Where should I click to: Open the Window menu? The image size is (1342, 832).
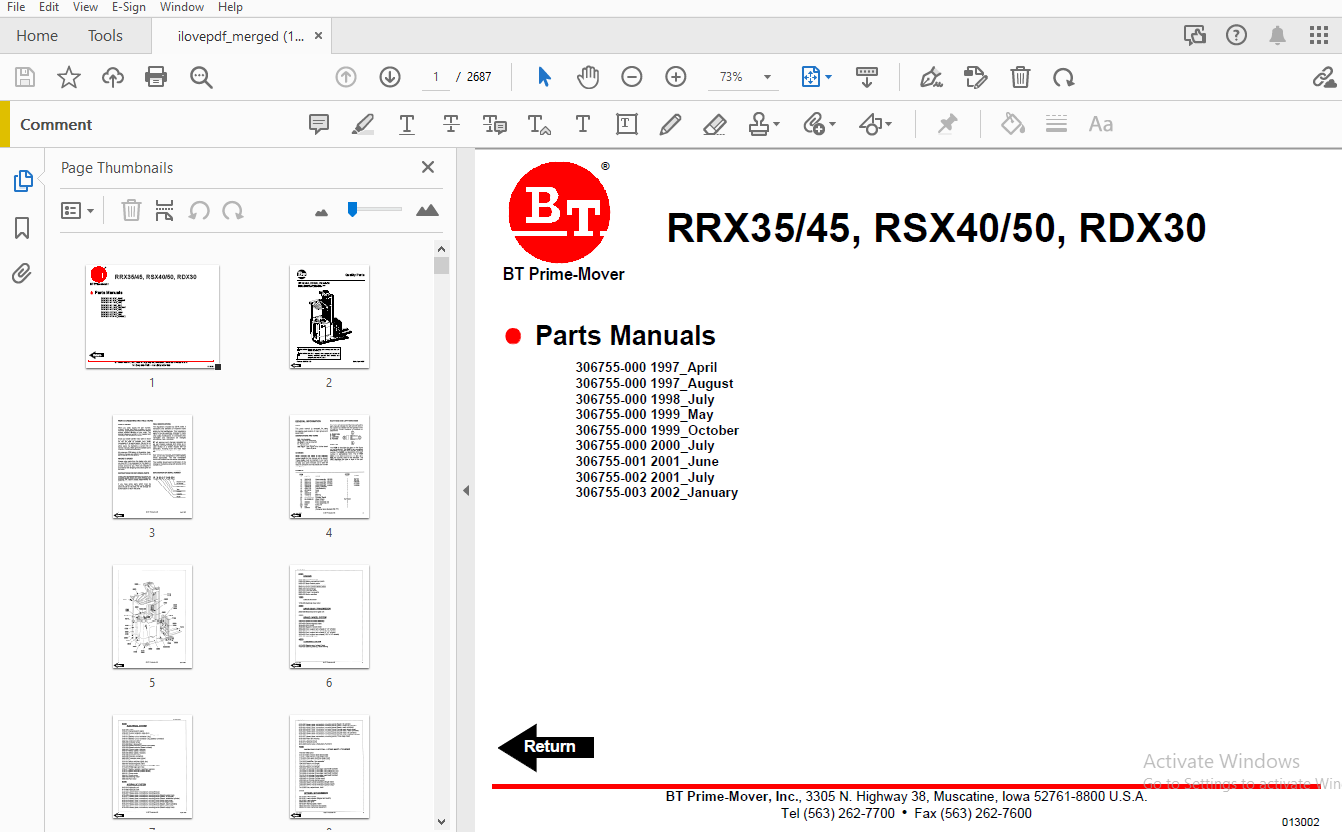182,7
